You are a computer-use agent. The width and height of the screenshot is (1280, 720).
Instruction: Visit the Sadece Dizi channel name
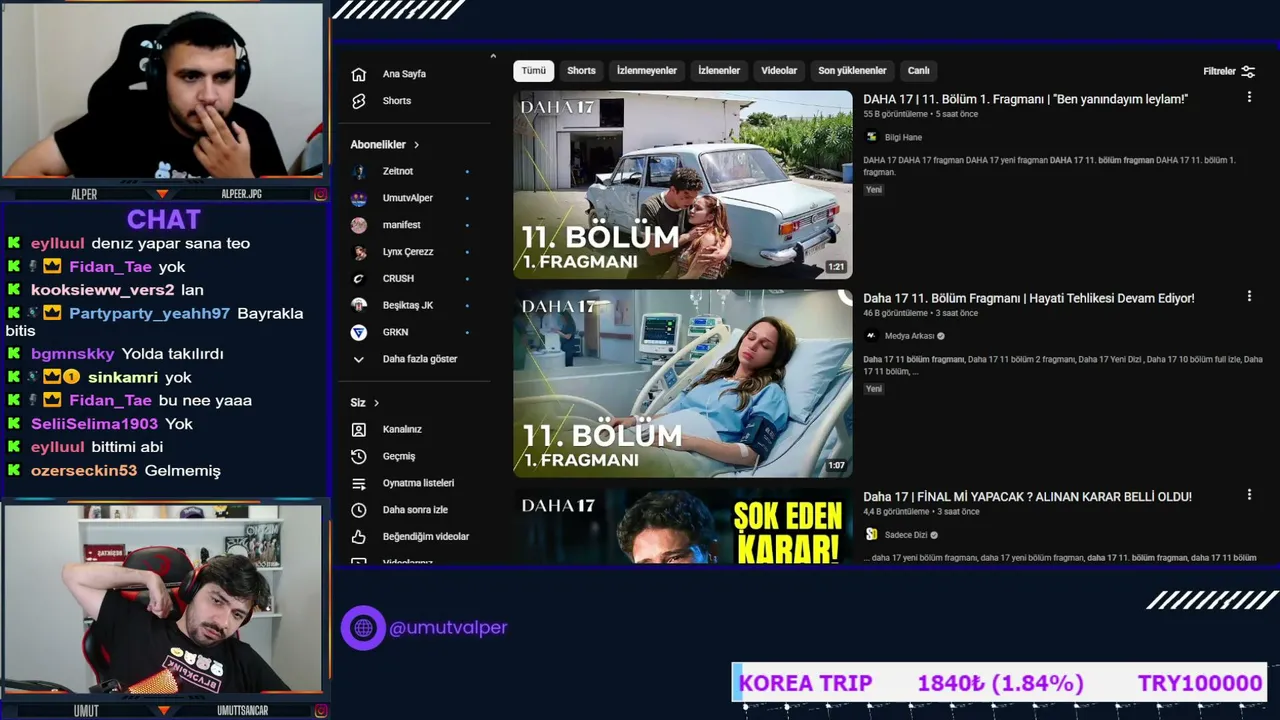pyautogui.click(x=906, y=535)
